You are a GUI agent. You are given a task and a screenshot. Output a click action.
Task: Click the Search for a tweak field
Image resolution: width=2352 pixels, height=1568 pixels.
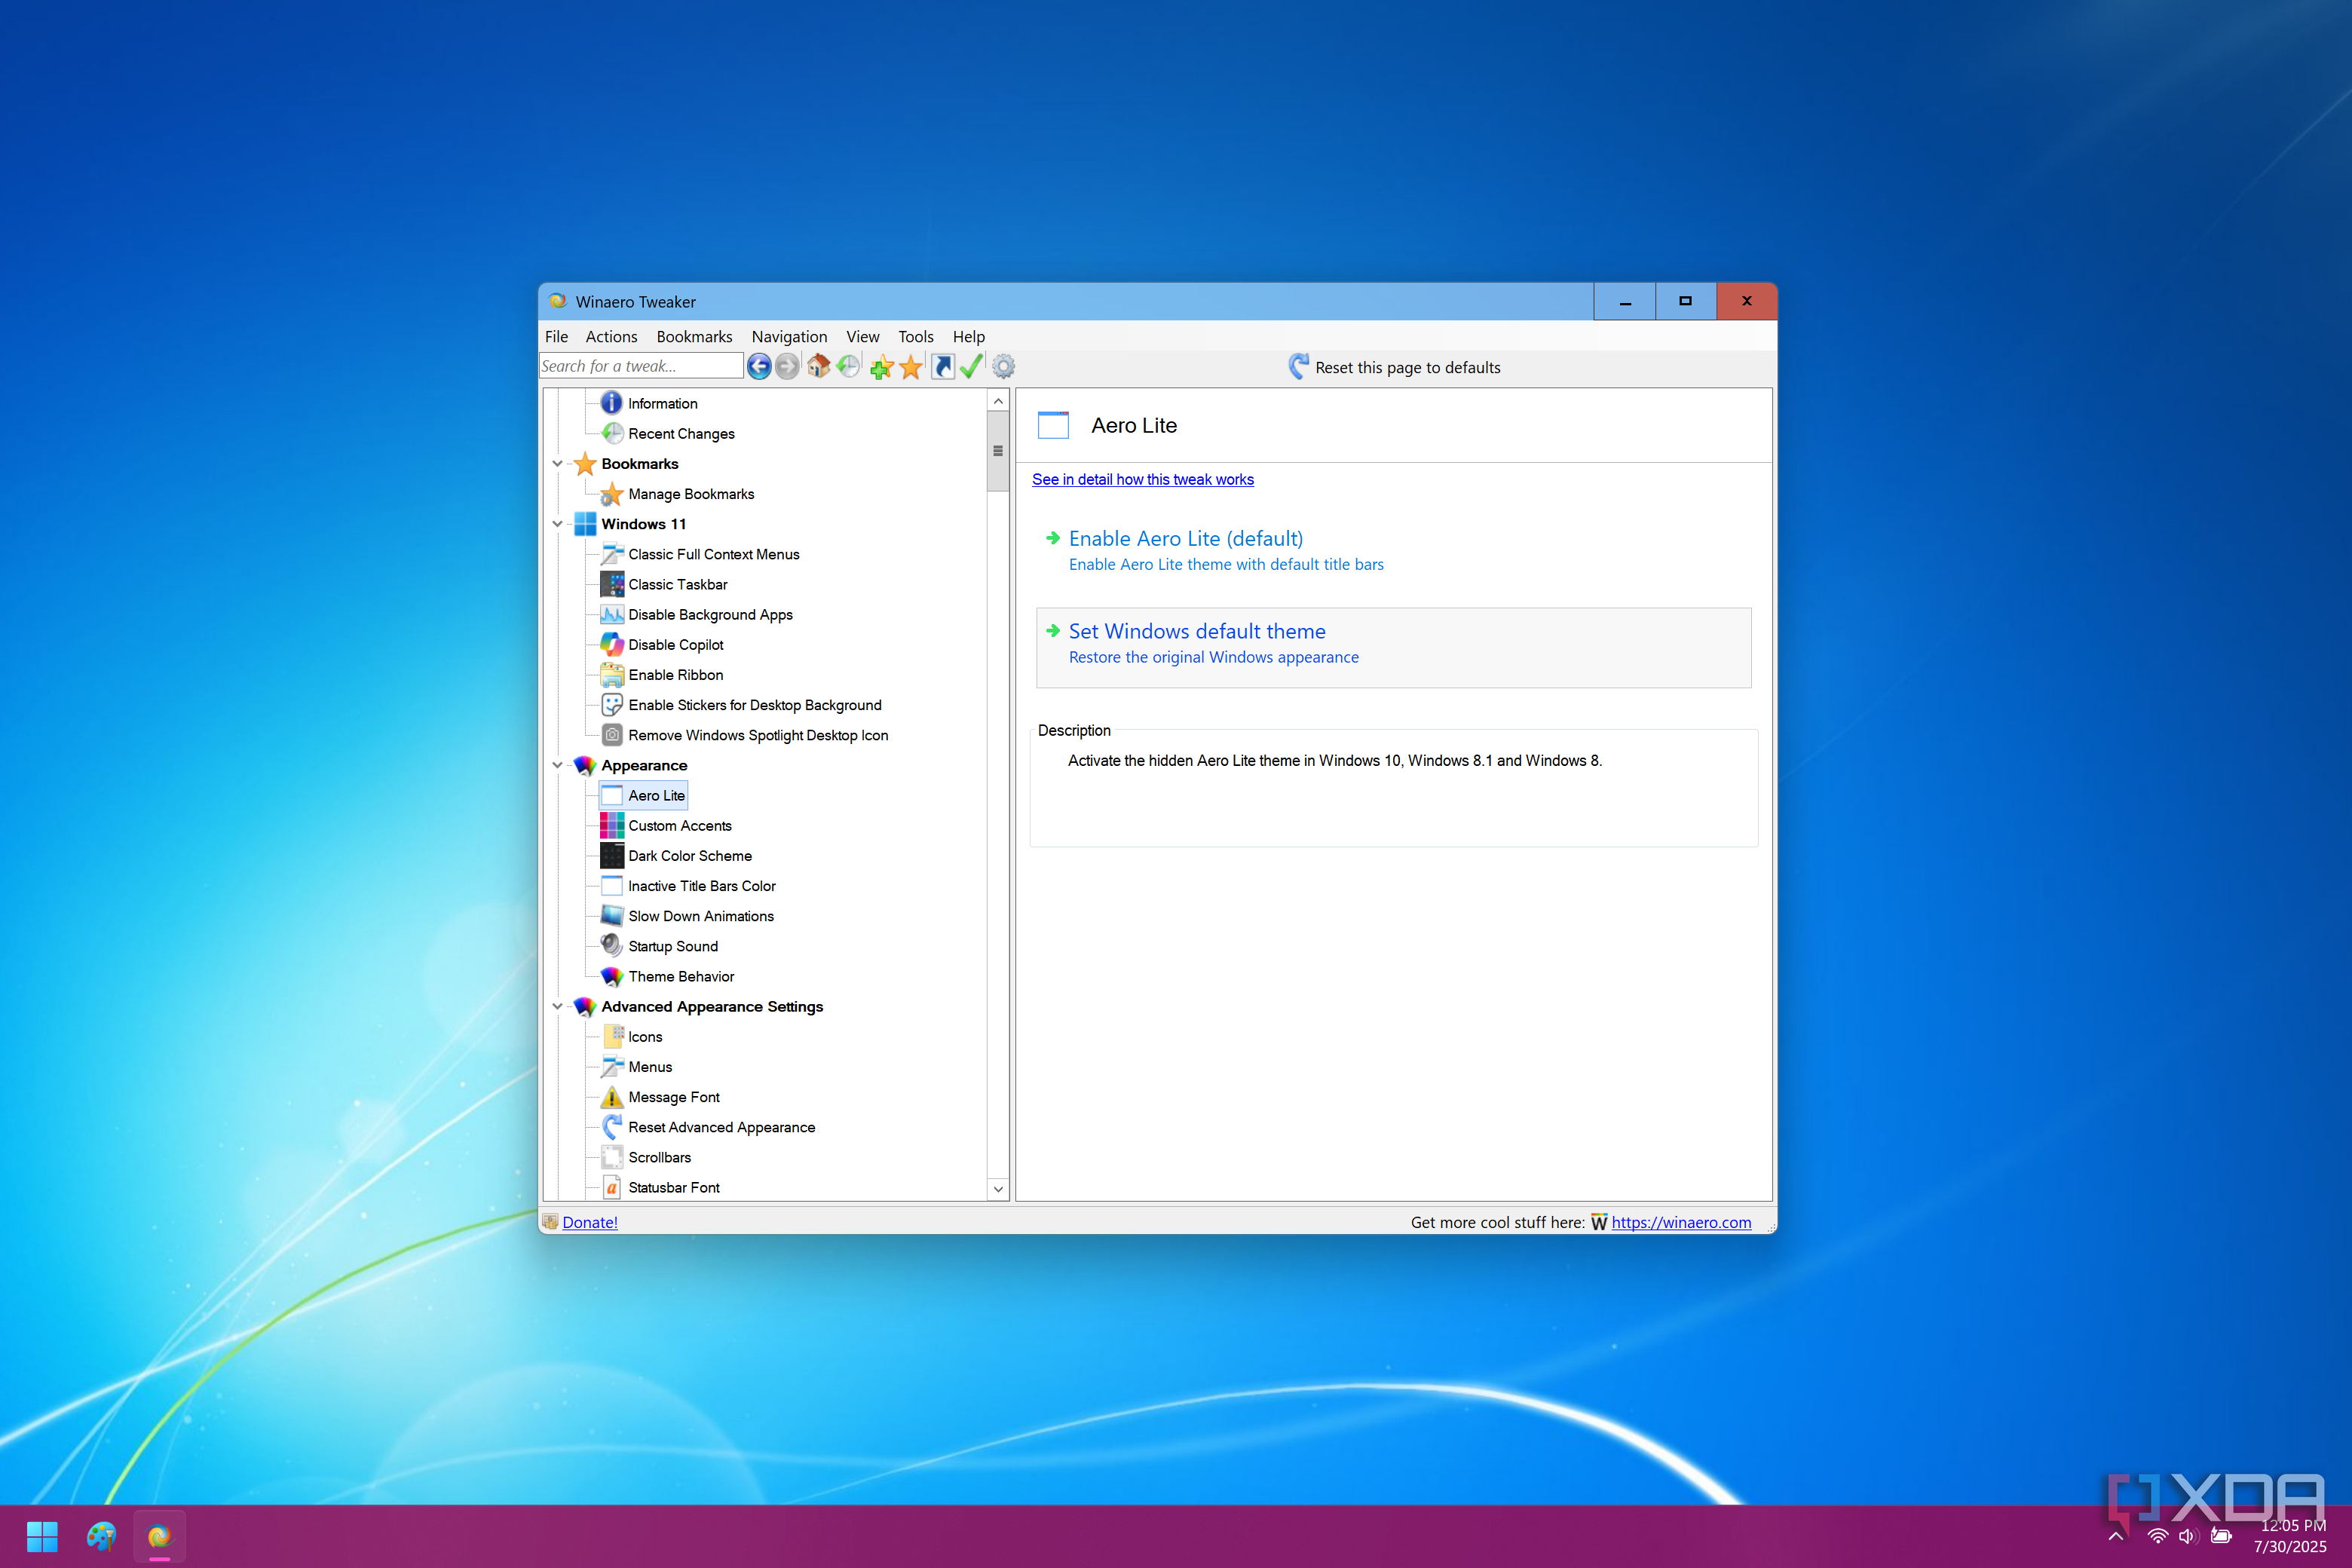click(640, 367)
